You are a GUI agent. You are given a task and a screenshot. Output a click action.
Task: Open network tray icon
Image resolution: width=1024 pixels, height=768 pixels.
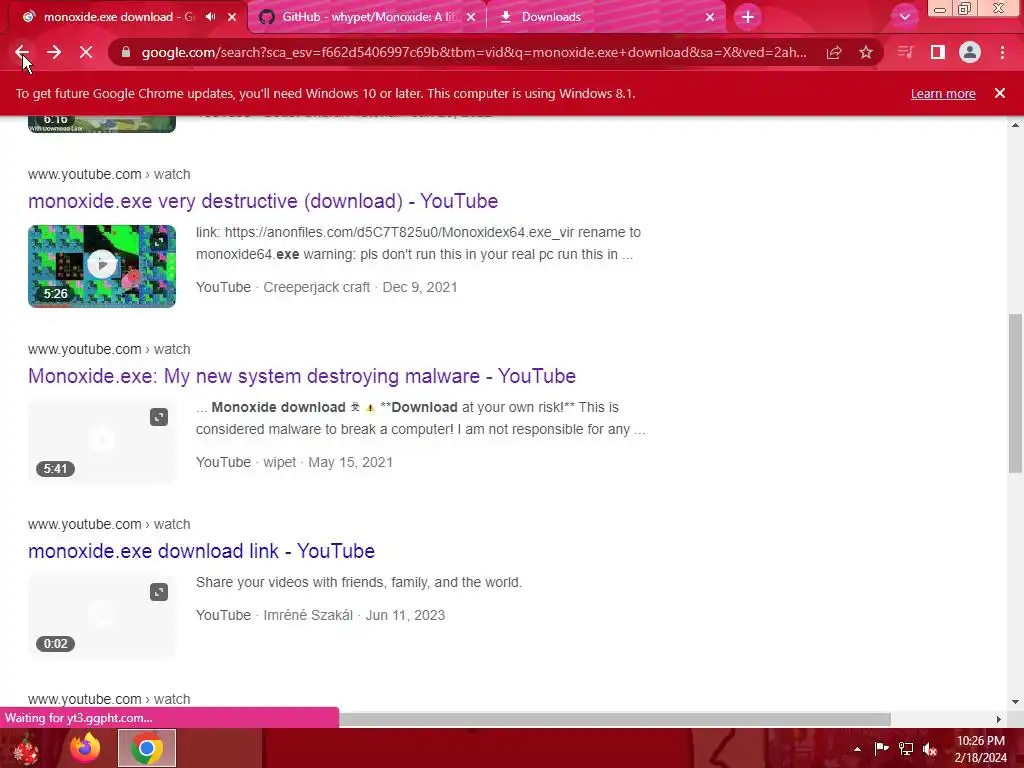[906, 748]
